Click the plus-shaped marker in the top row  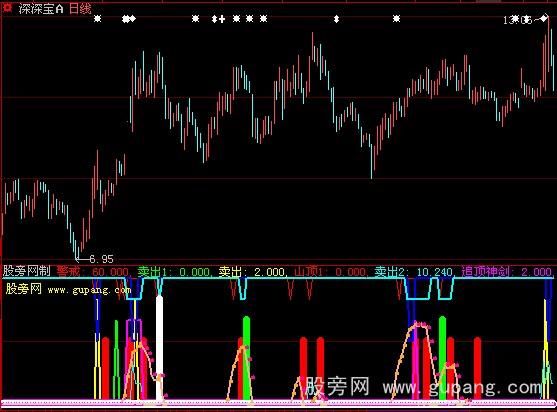click(x=222, y=19)
